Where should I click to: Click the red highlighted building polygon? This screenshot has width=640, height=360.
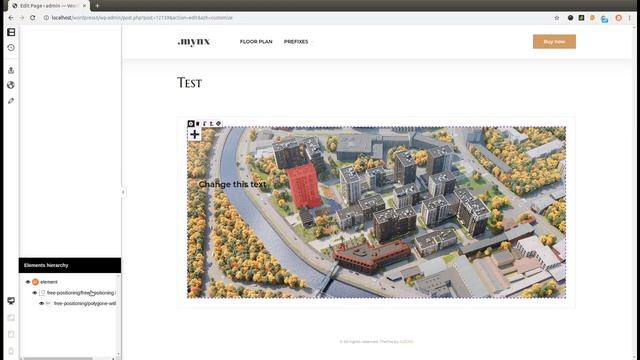click(x=304, y=186)
